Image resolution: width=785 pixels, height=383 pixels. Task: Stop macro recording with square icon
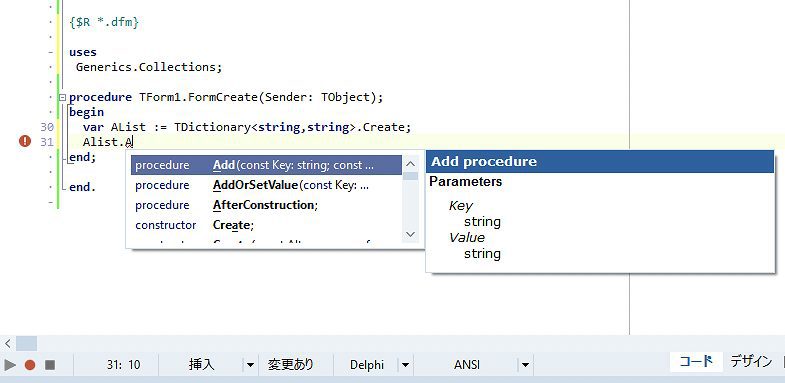click(50, 365)
